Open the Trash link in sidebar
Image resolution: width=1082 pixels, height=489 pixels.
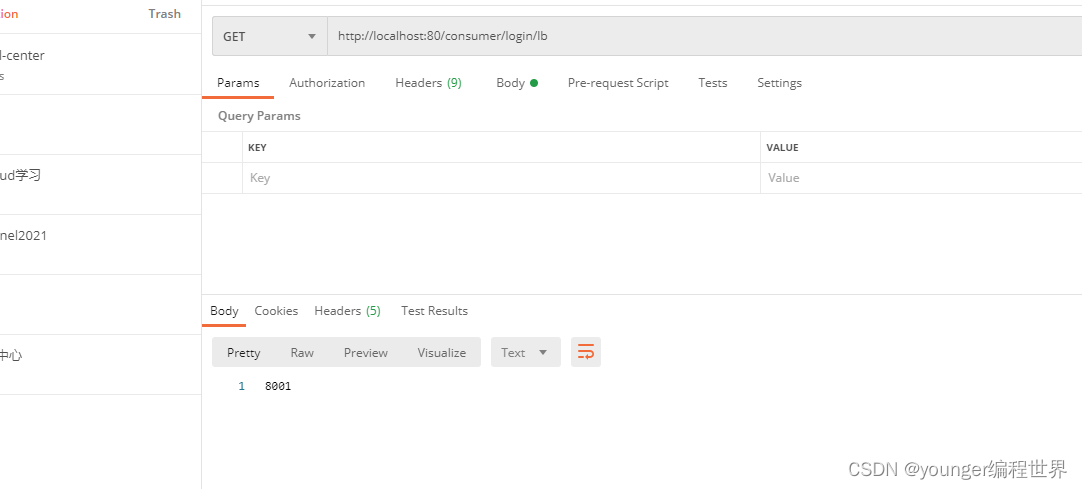click(x=164, y=14)
